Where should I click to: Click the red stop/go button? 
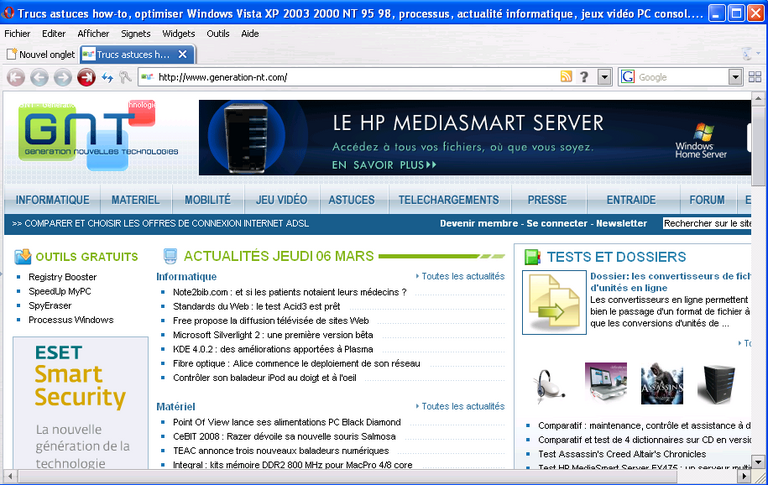(x=86, y=77)
